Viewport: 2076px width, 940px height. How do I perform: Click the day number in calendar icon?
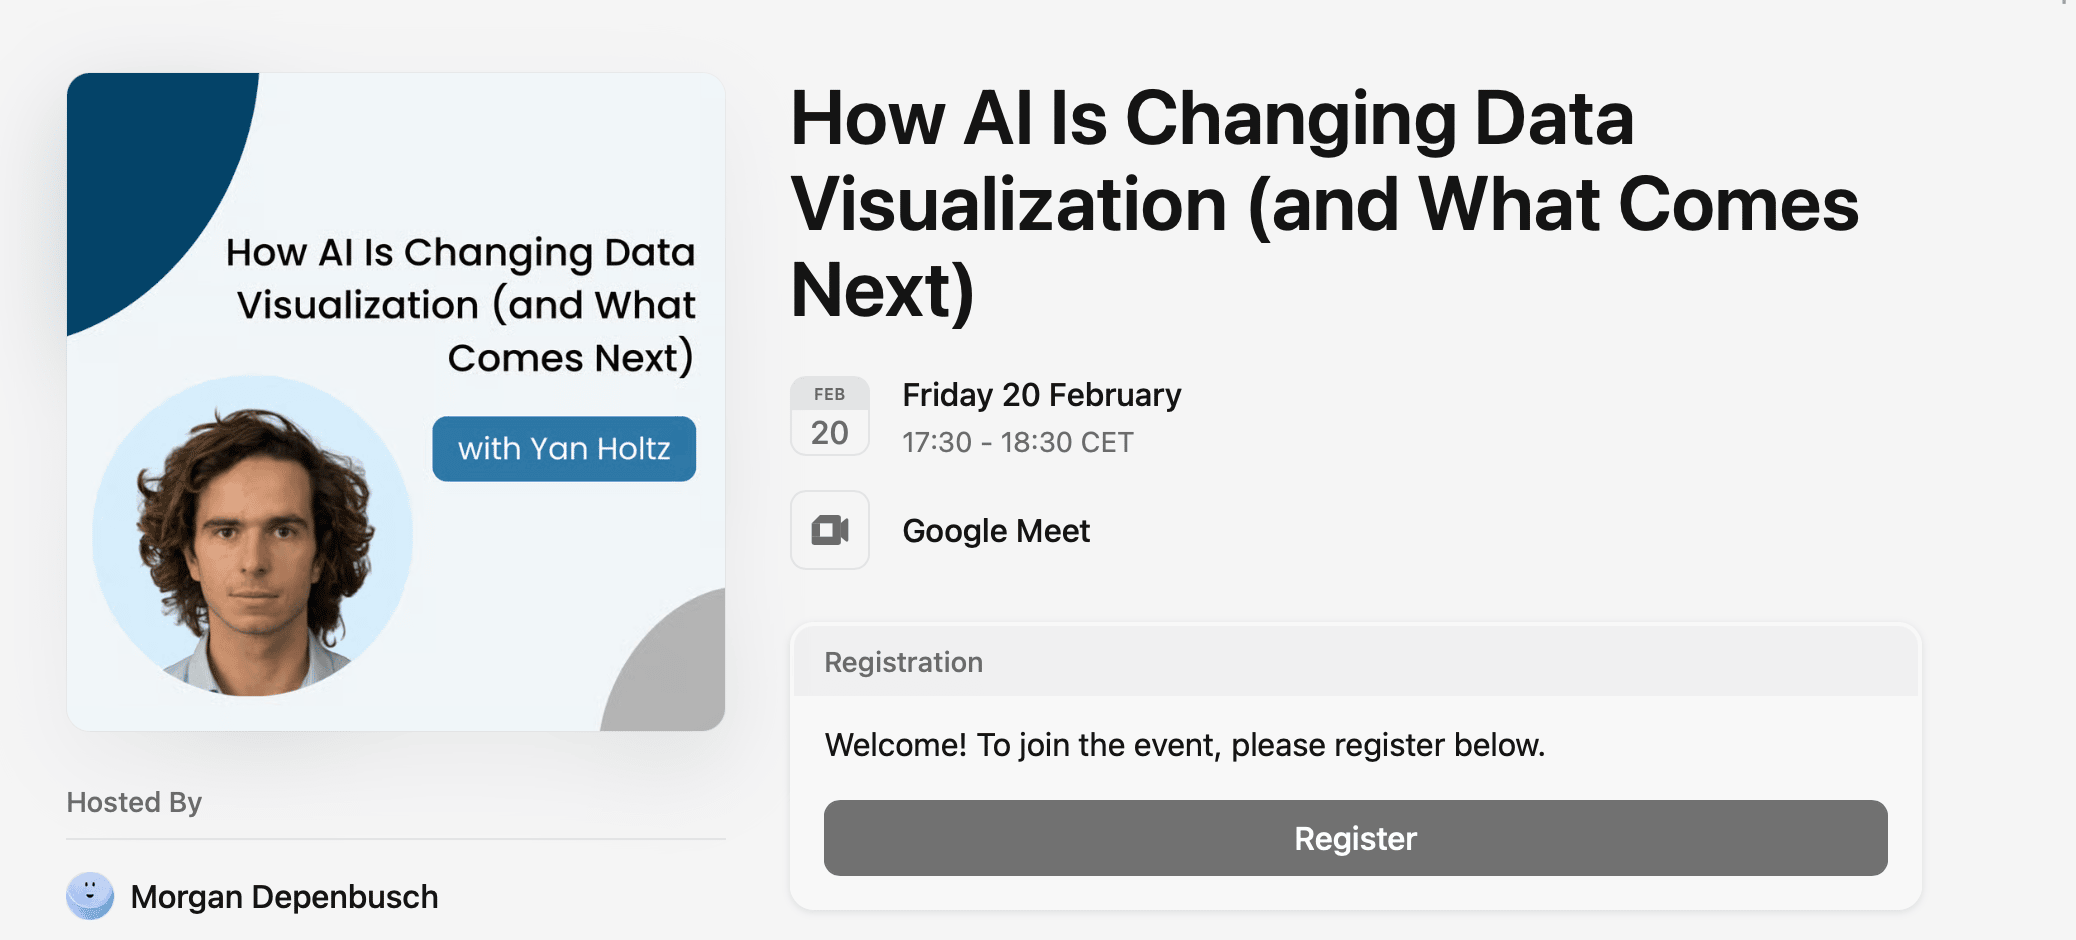pyautogui.click(x=829, y=433)
